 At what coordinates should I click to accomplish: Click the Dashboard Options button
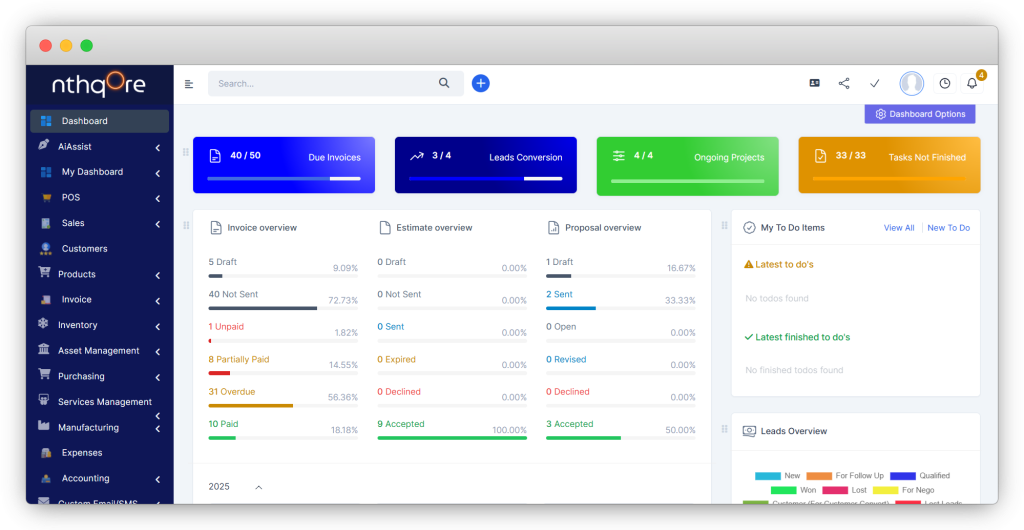coord(920,114)
